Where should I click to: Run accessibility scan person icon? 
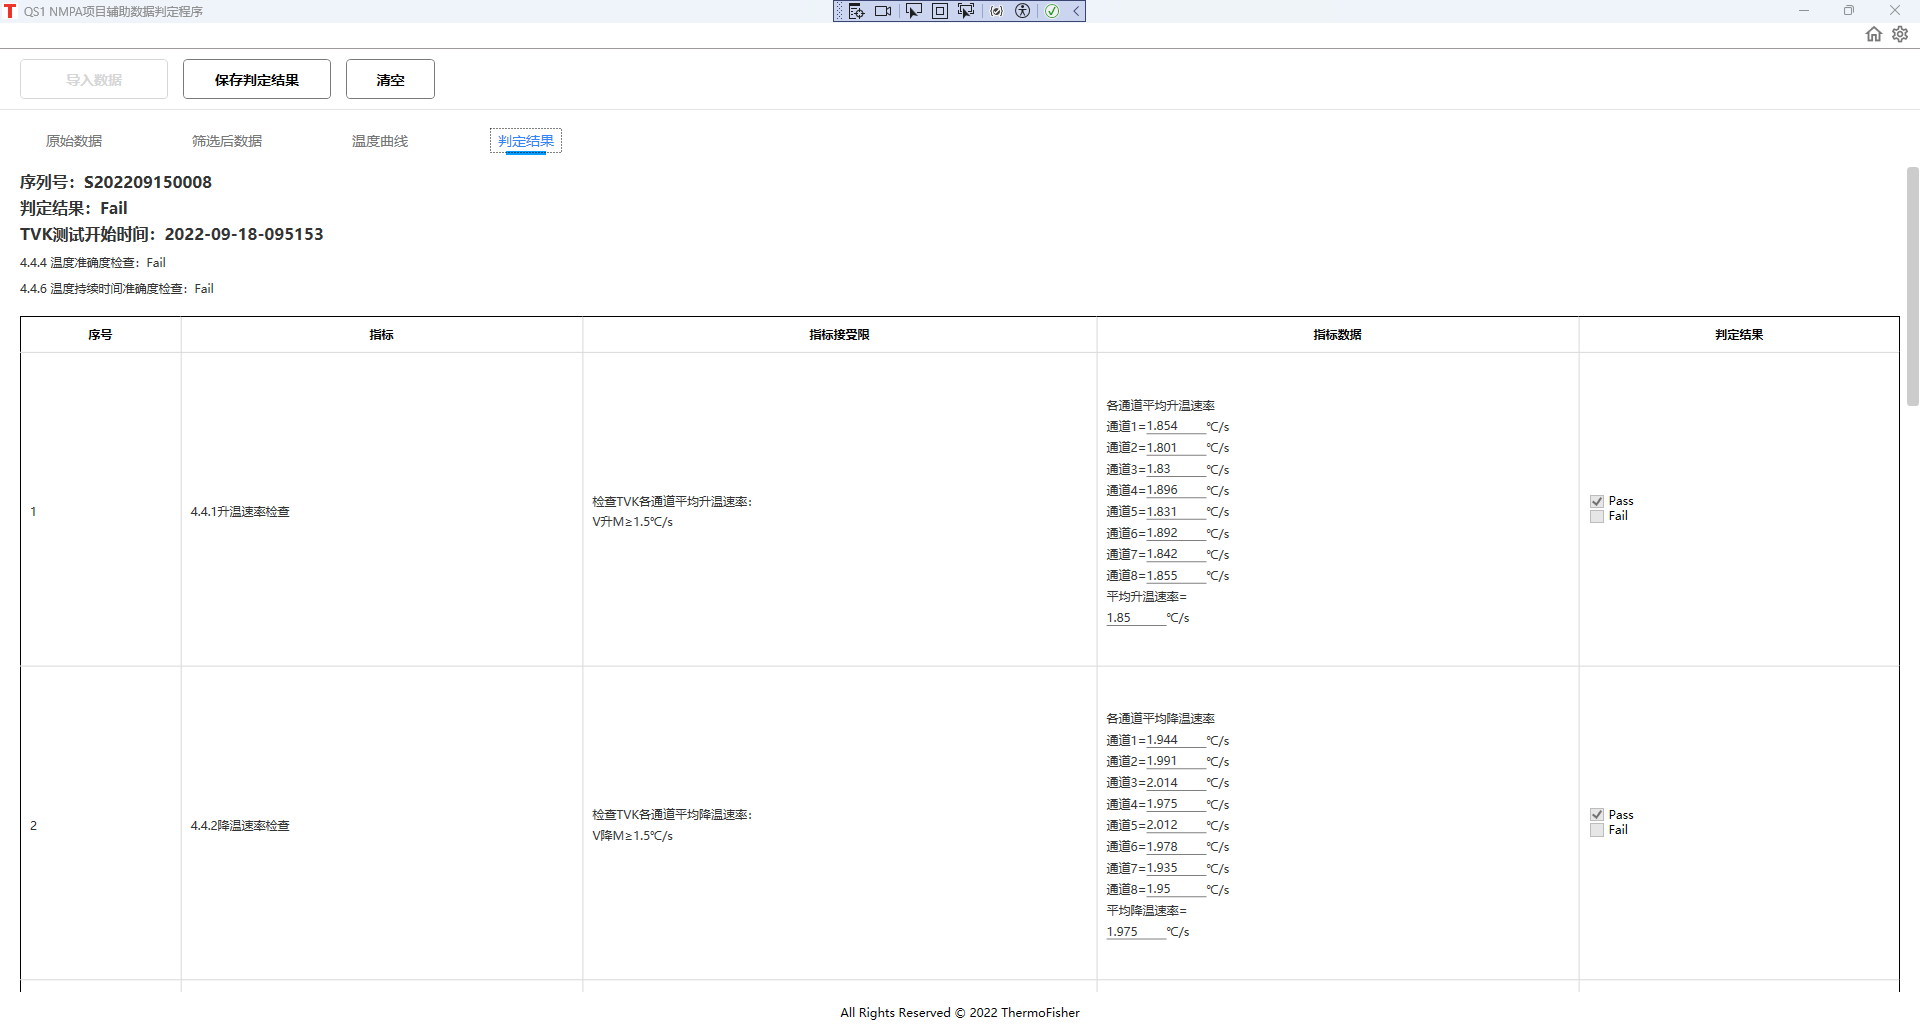tap(1023, 11)
